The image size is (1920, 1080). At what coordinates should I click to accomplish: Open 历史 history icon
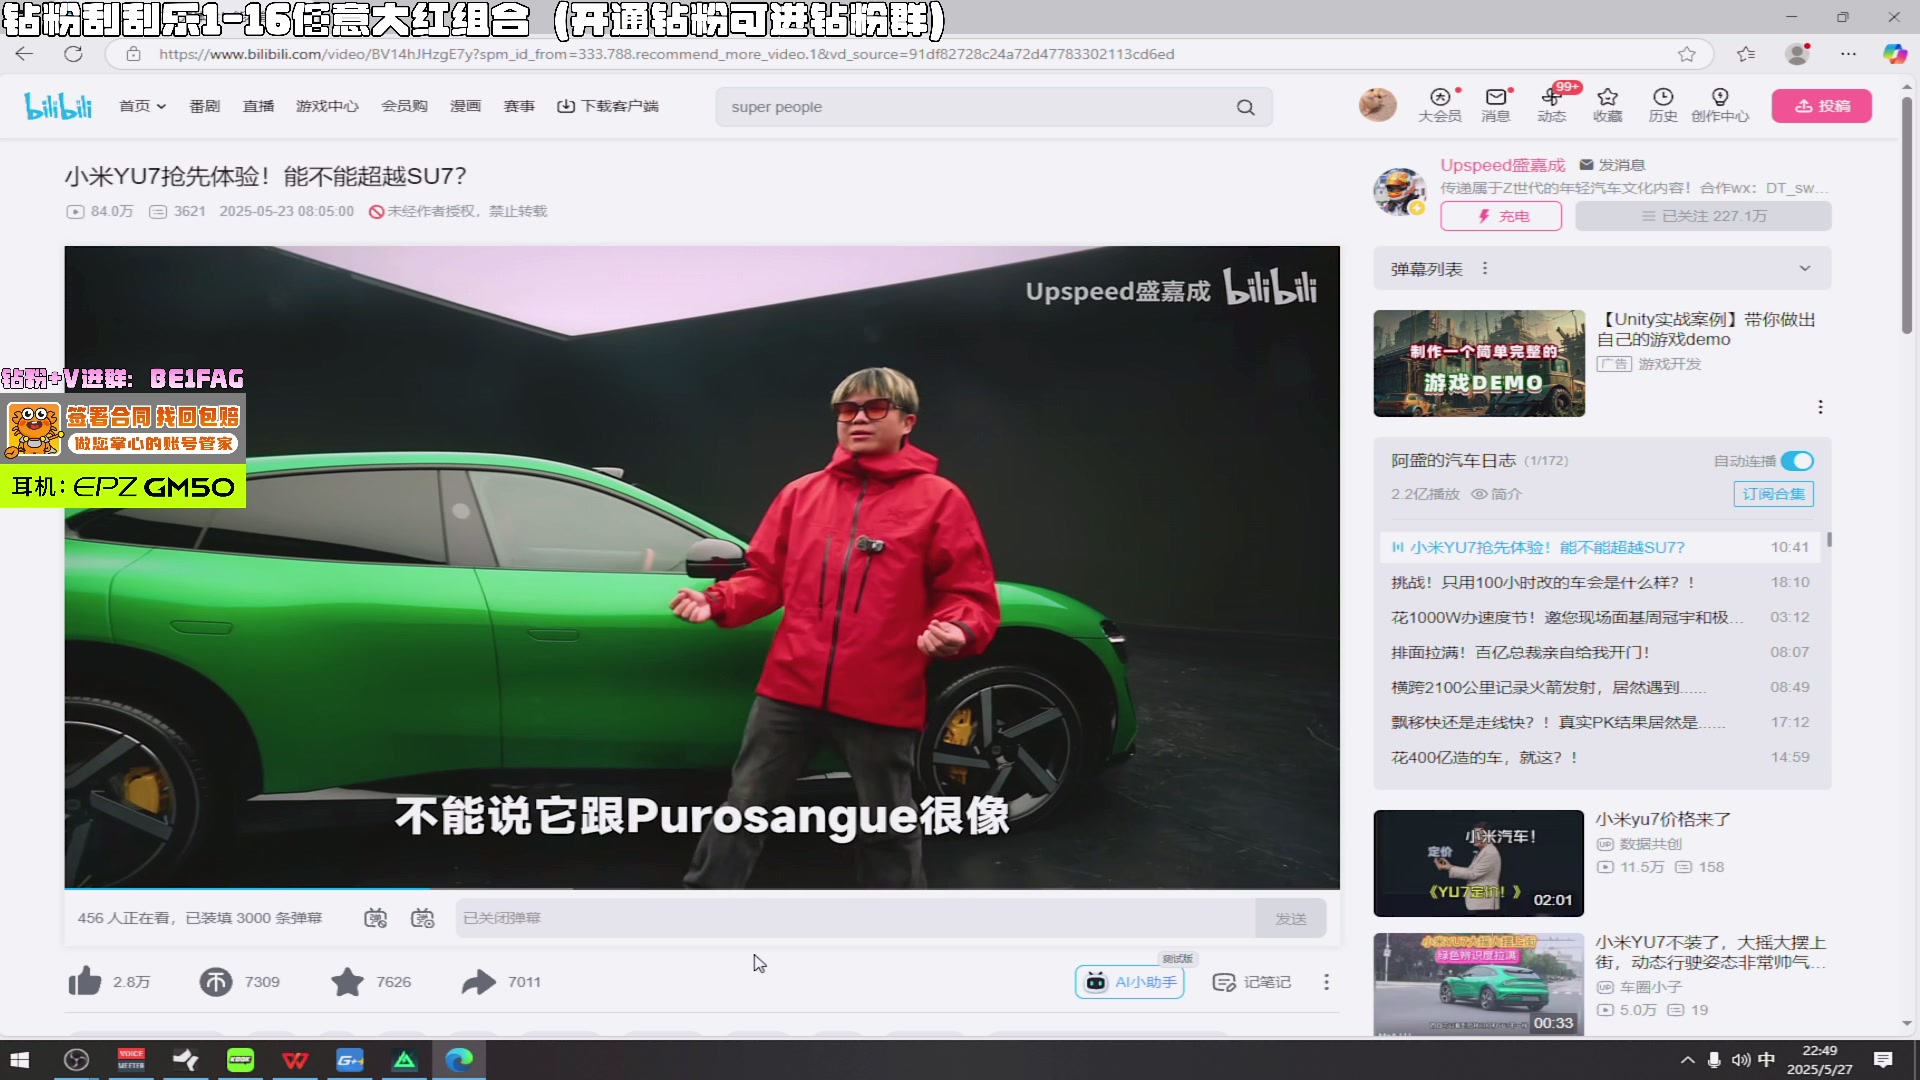(1663, 104)
